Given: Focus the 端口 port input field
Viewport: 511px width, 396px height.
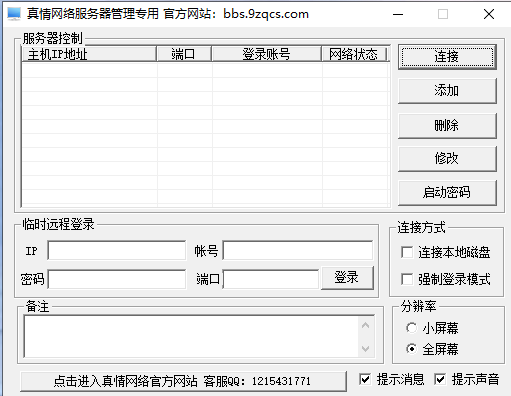Looking at the screenshot, I should 271,279.
